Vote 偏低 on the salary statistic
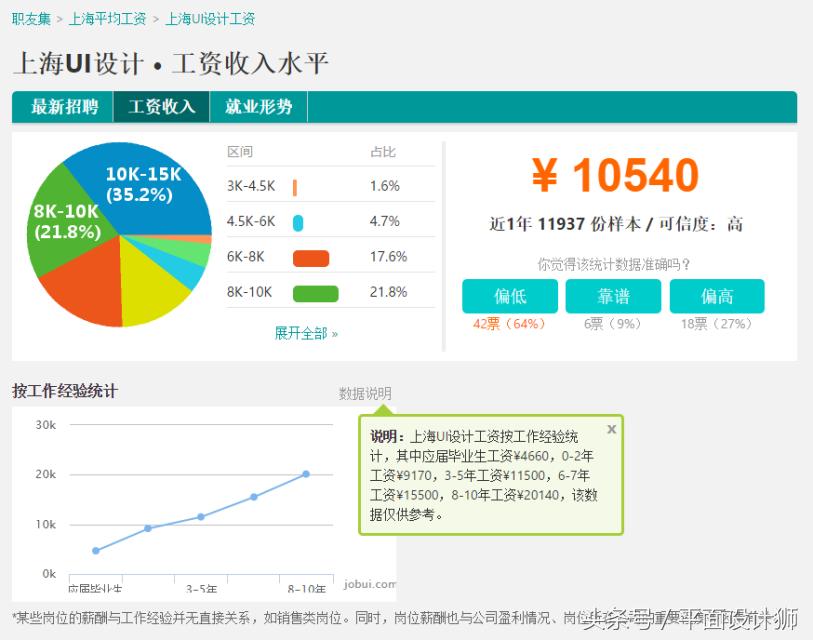The height and width of the screenshot is (640, 813). pos(509,296)
